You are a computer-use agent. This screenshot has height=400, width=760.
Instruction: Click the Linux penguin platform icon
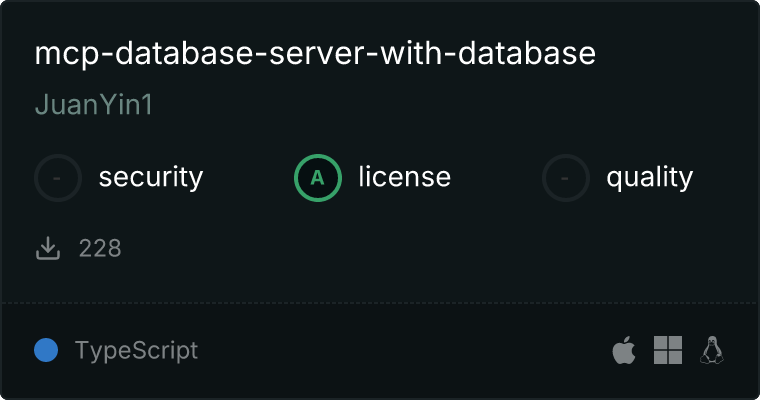coord(712,350)
